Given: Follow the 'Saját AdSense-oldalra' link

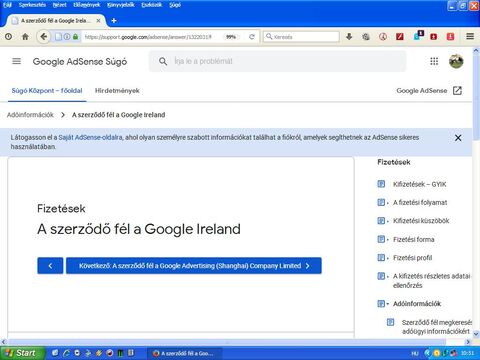Looking at the screenshot, I should click(90, 137).
